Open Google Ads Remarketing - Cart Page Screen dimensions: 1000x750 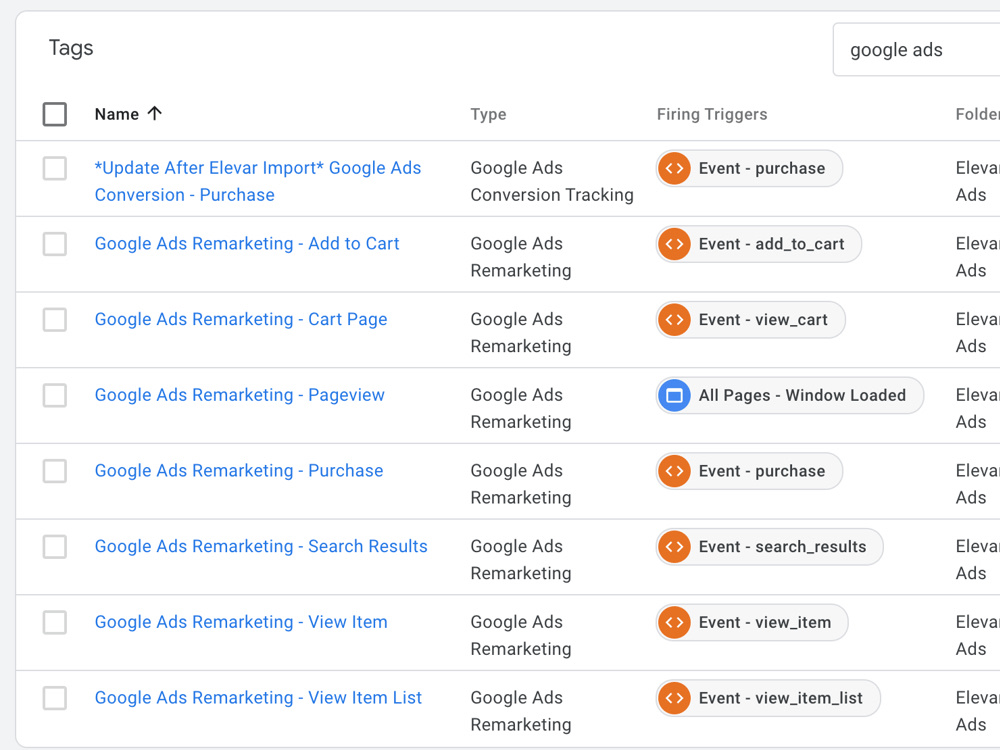pyautogui.click(x=241, y=320)
